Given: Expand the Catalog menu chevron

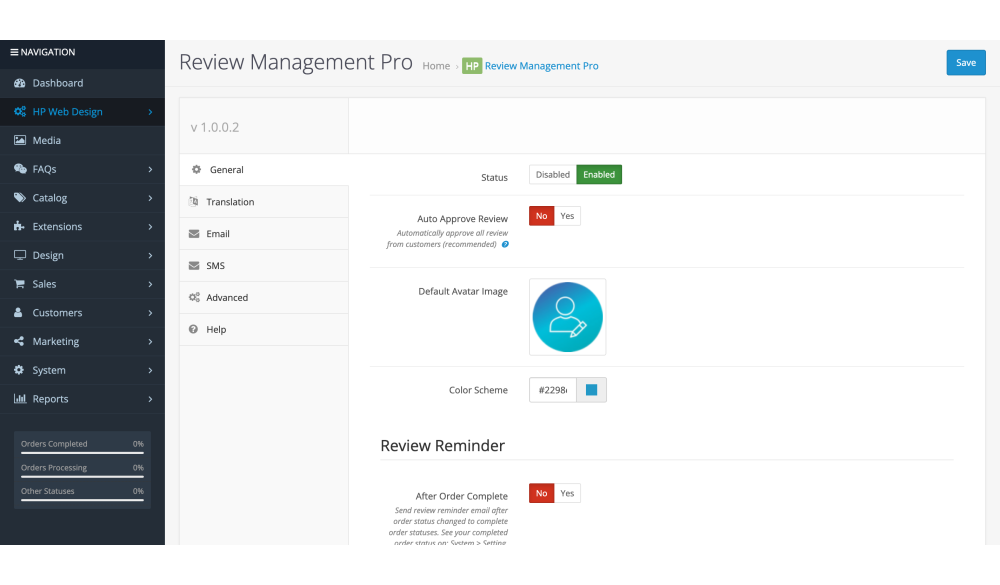Looking at the screenshot, I should point(150,198).
